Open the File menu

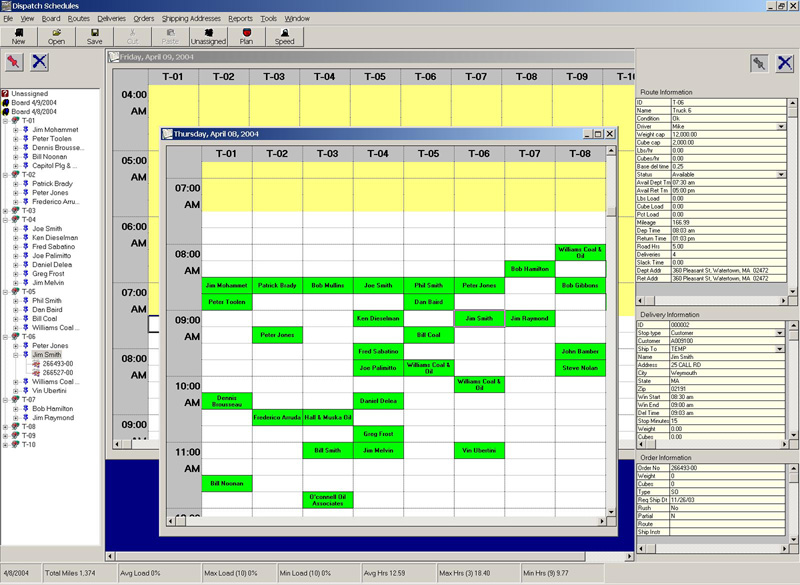point(8,18)
